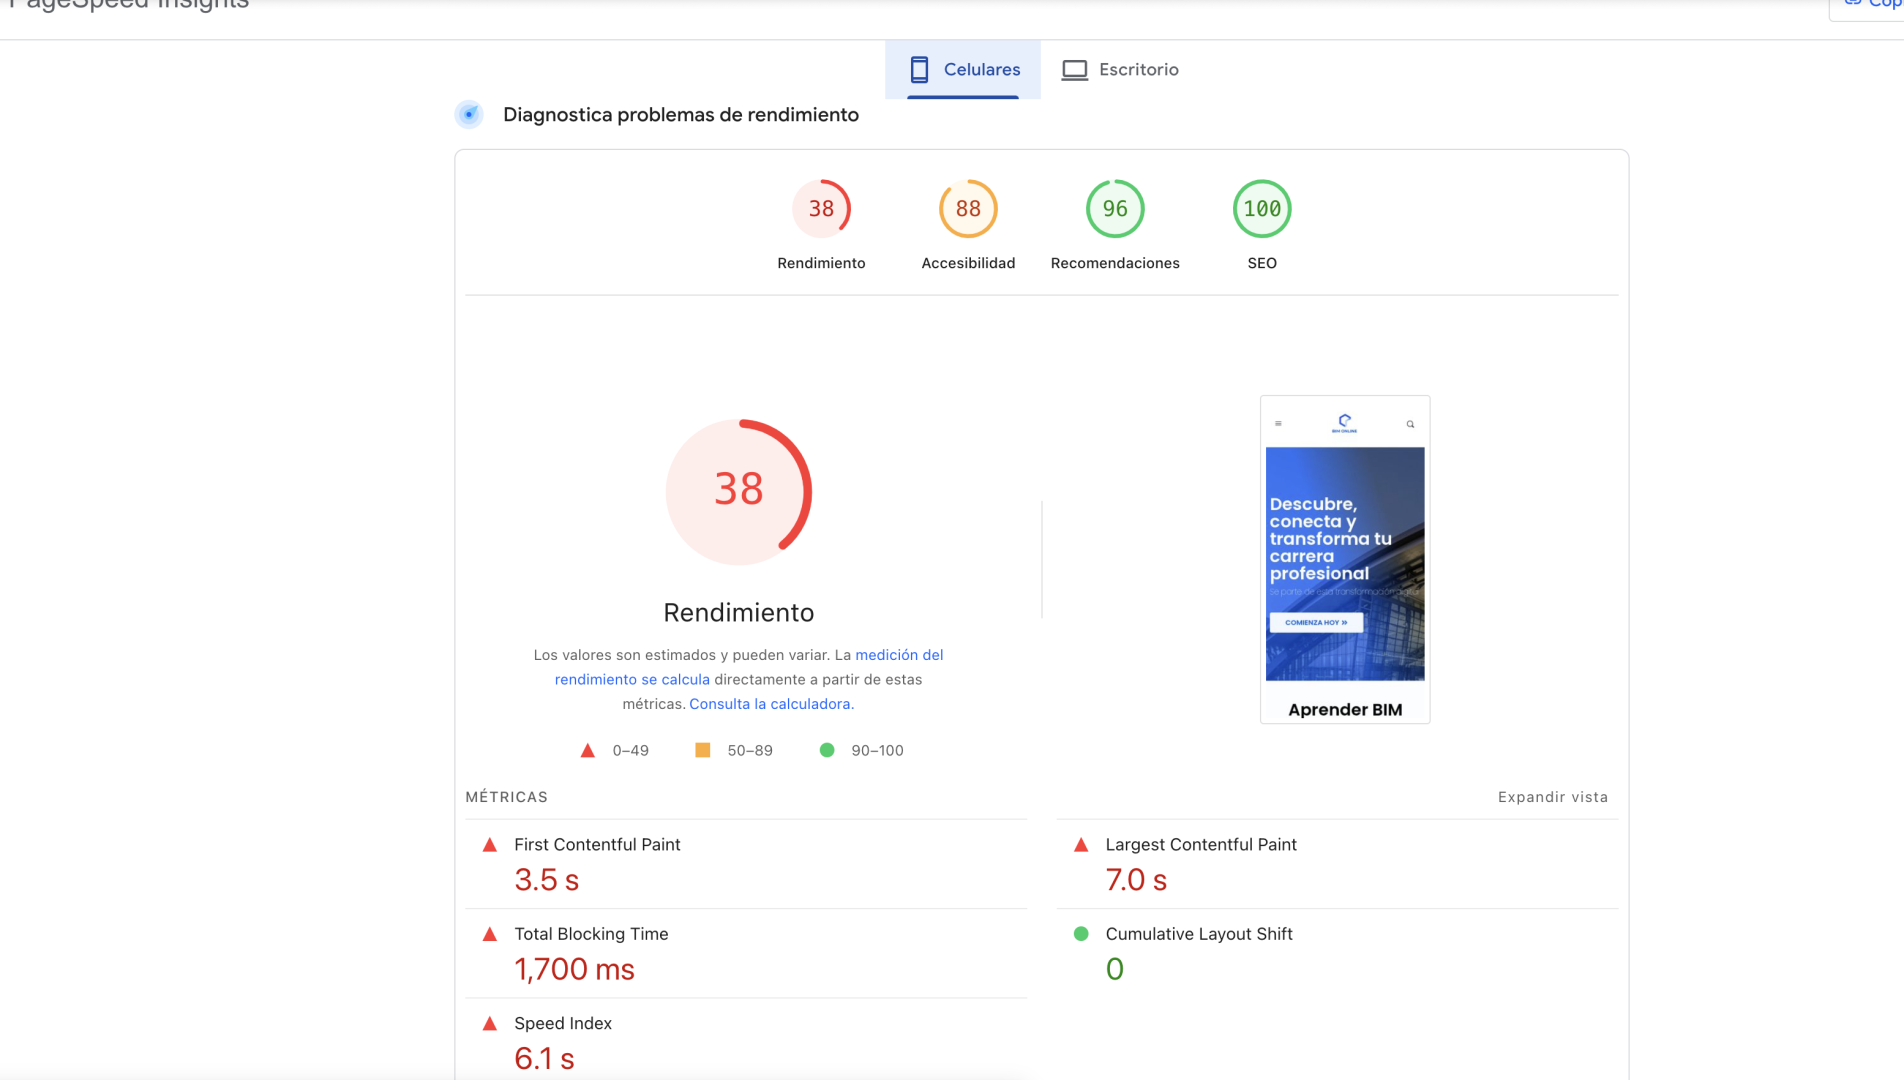Click Expandir vista to expand metrics
Image resolution: width=1904 pixels, height=1080 pixels.
point(1553,797)
